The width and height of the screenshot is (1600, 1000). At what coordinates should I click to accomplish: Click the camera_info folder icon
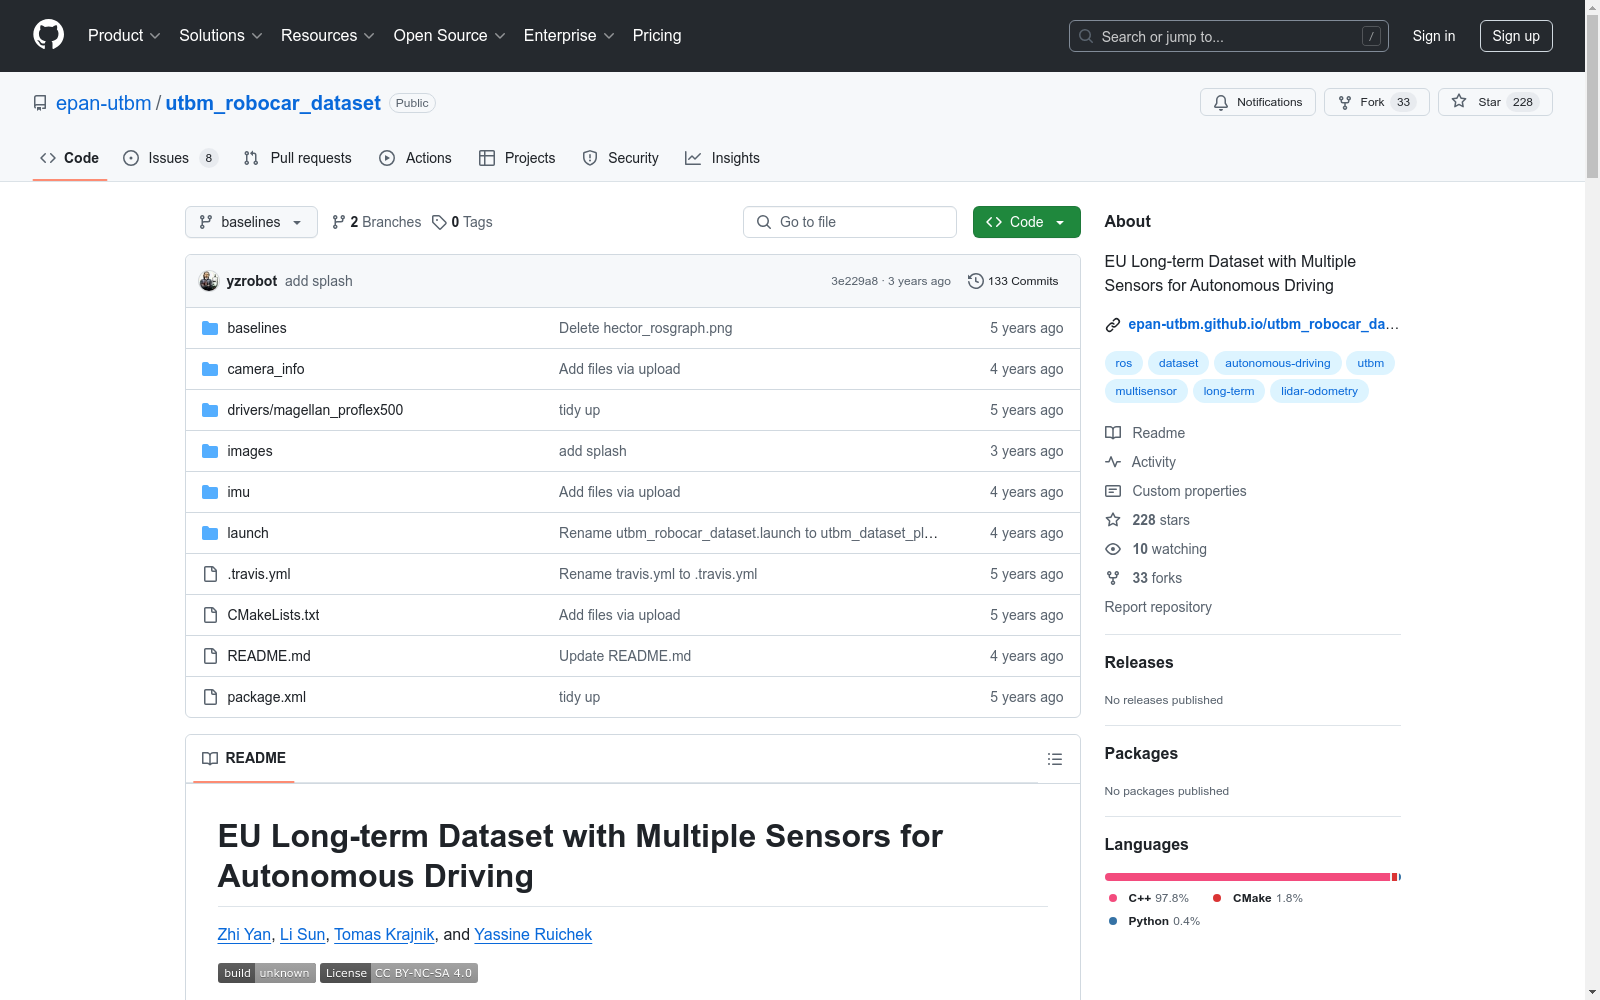[x=210, y=369]
